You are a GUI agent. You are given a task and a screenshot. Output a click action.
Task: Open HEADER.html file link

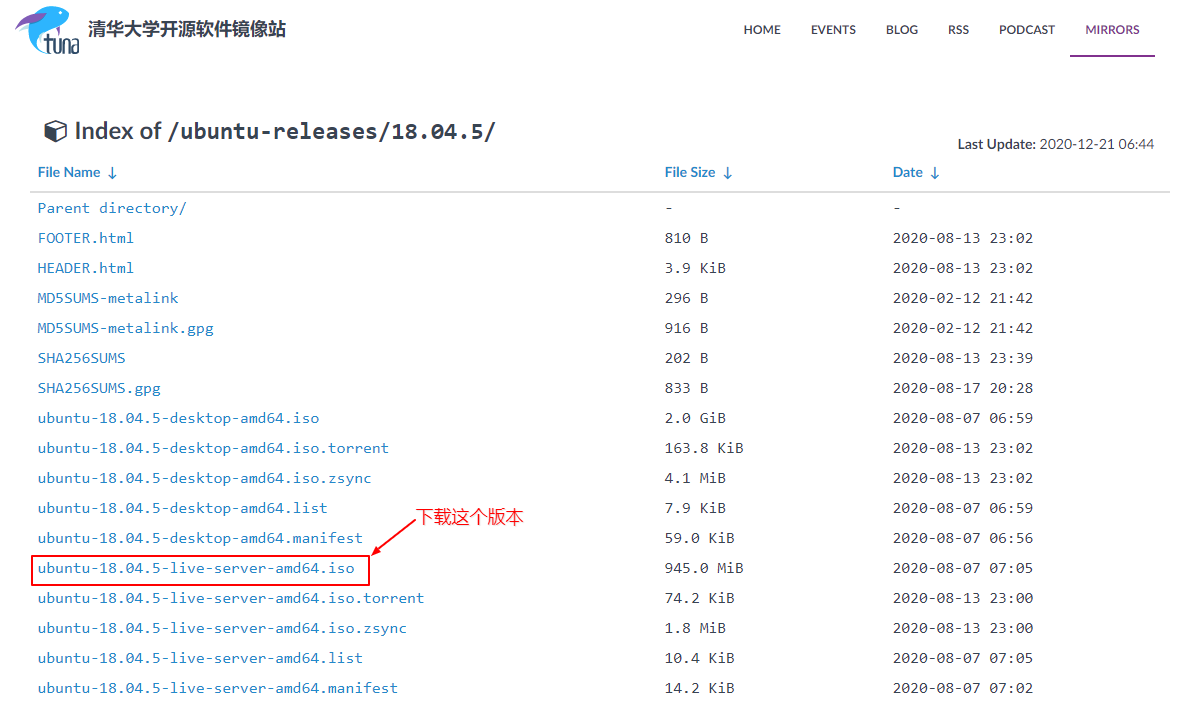(x=86, y=268)
